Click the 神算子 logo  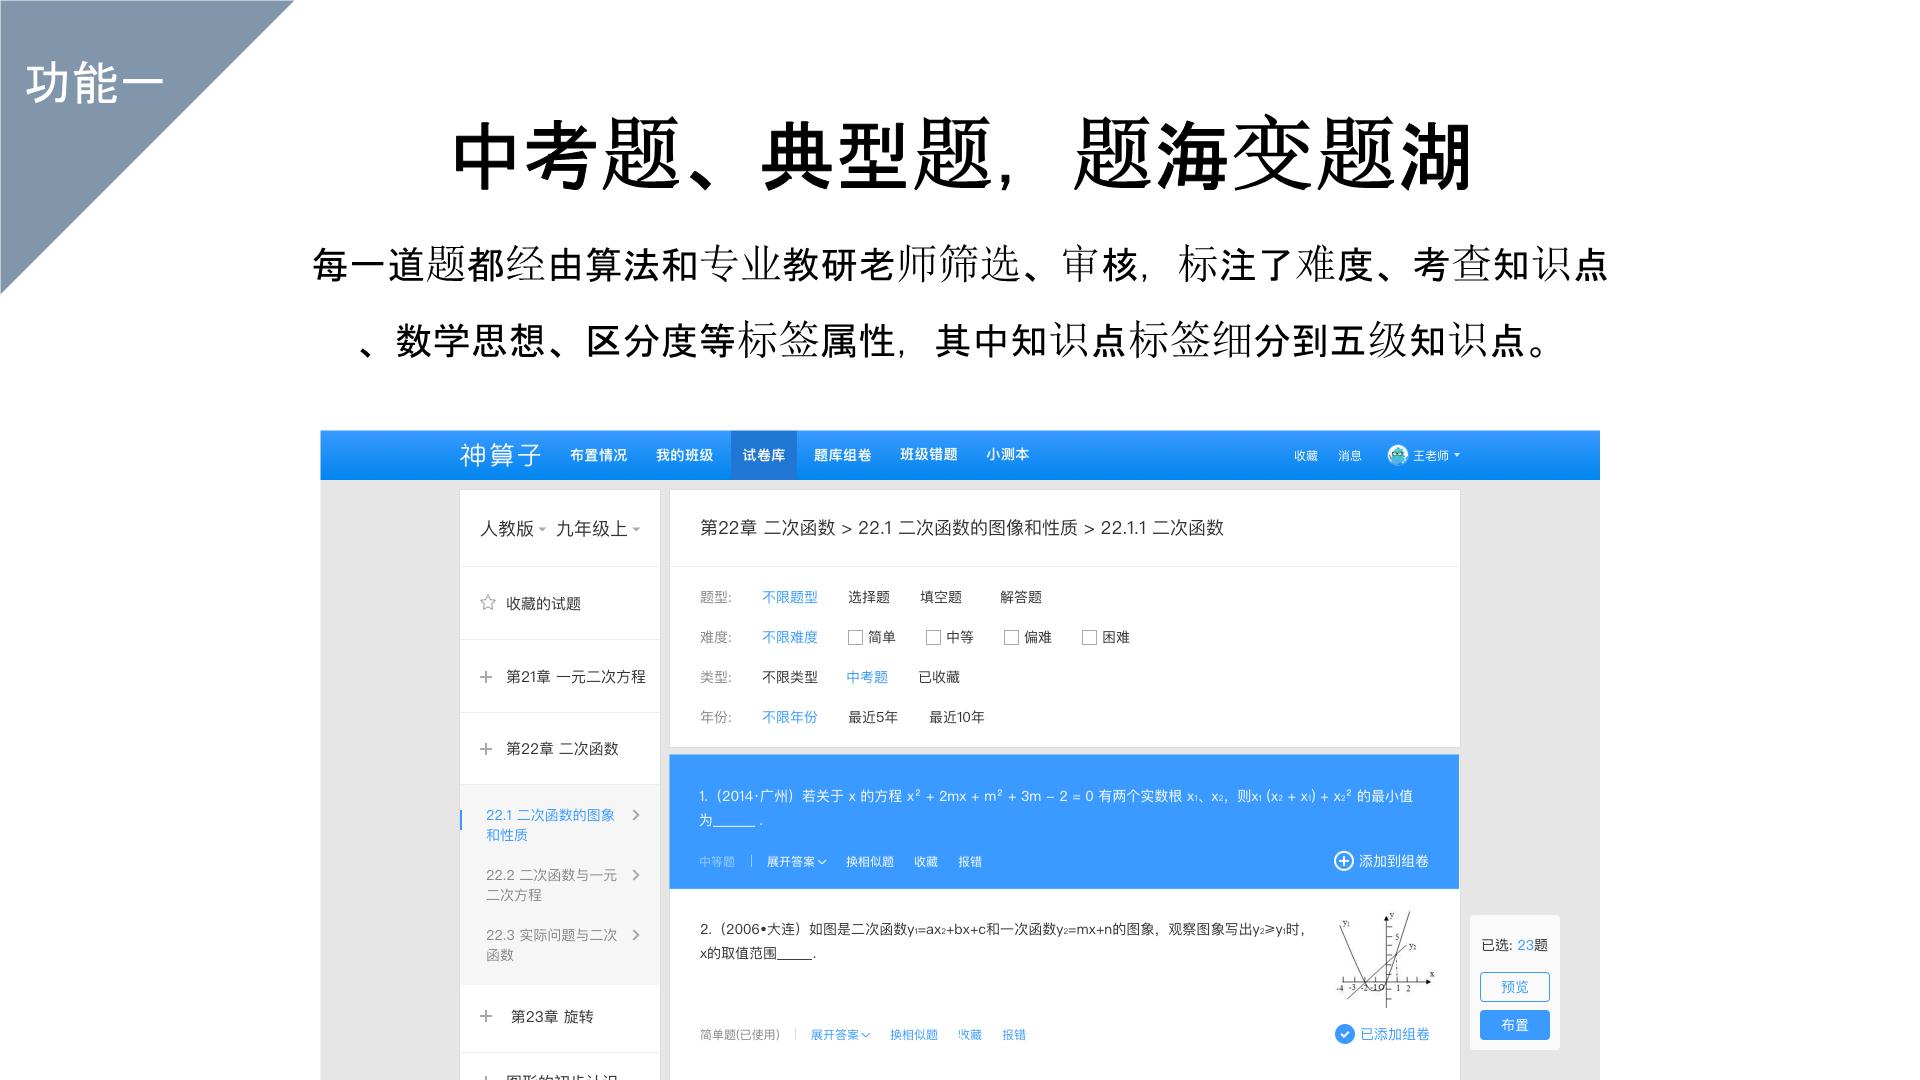[500, 455]
